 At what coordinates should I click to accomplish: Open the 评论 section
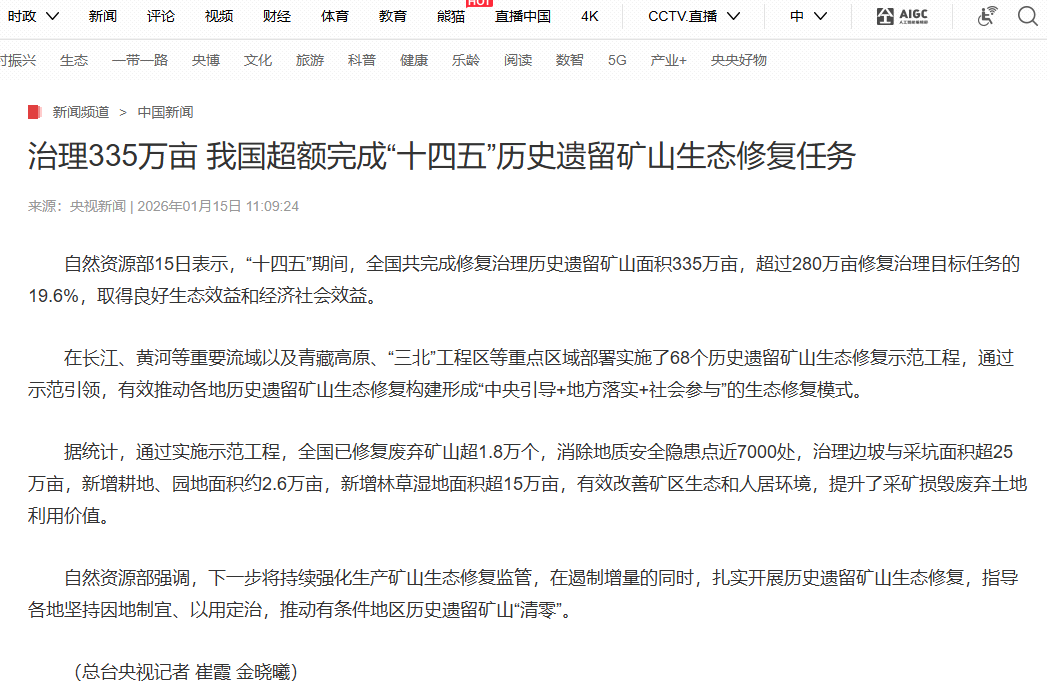pos(161,16)
